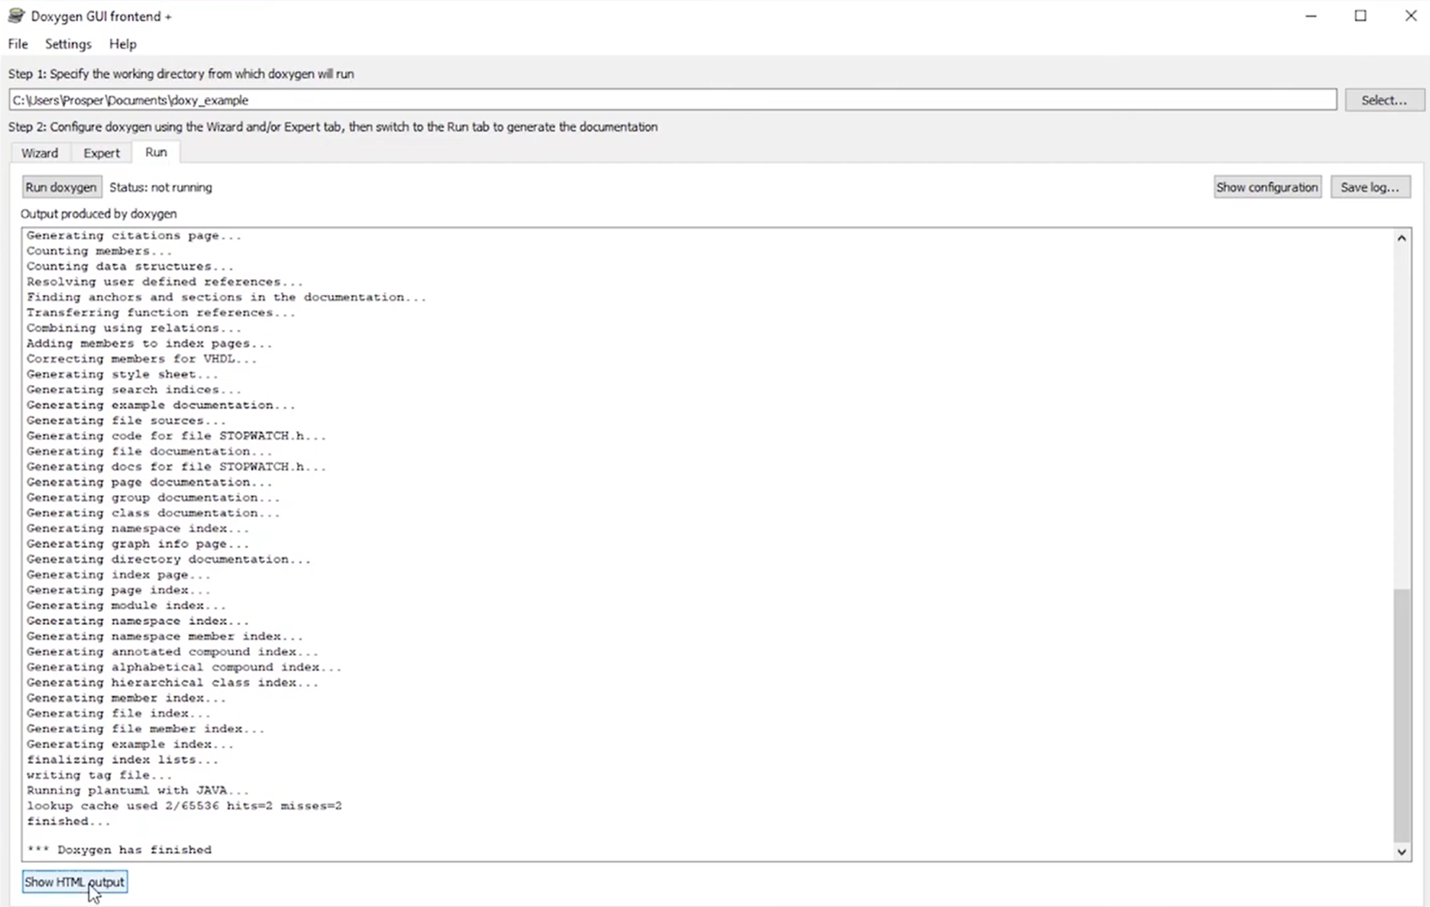Open the File menu
This screenshot has height=907, width=1430.
click(18, 44)
